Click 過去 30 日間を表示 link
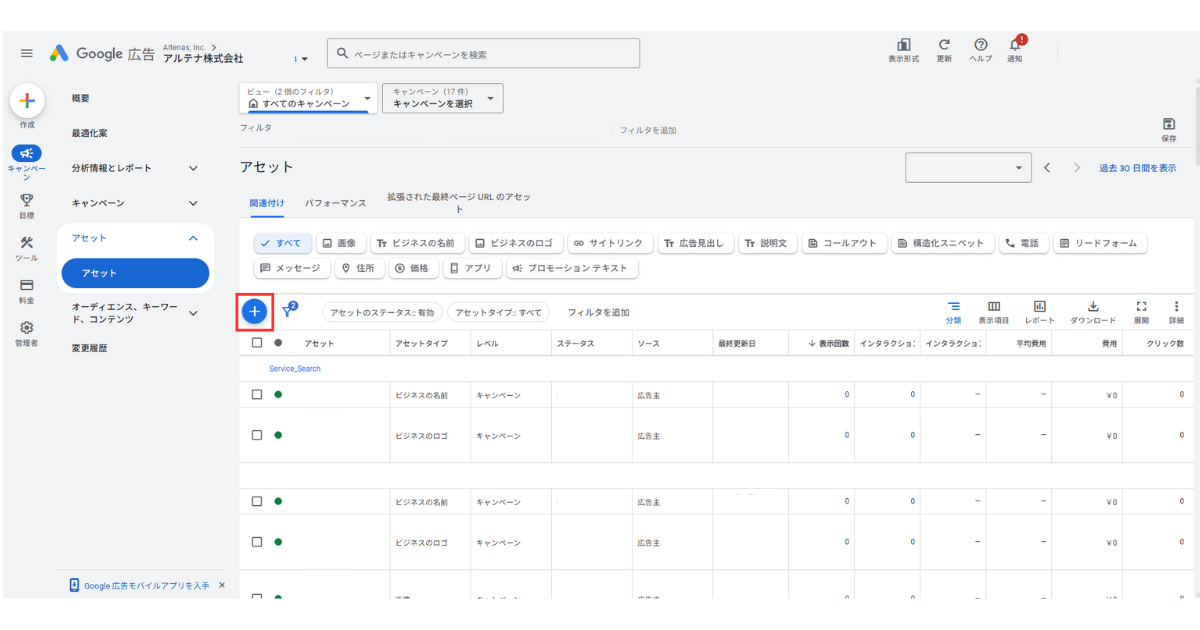 coord(1138,168)
